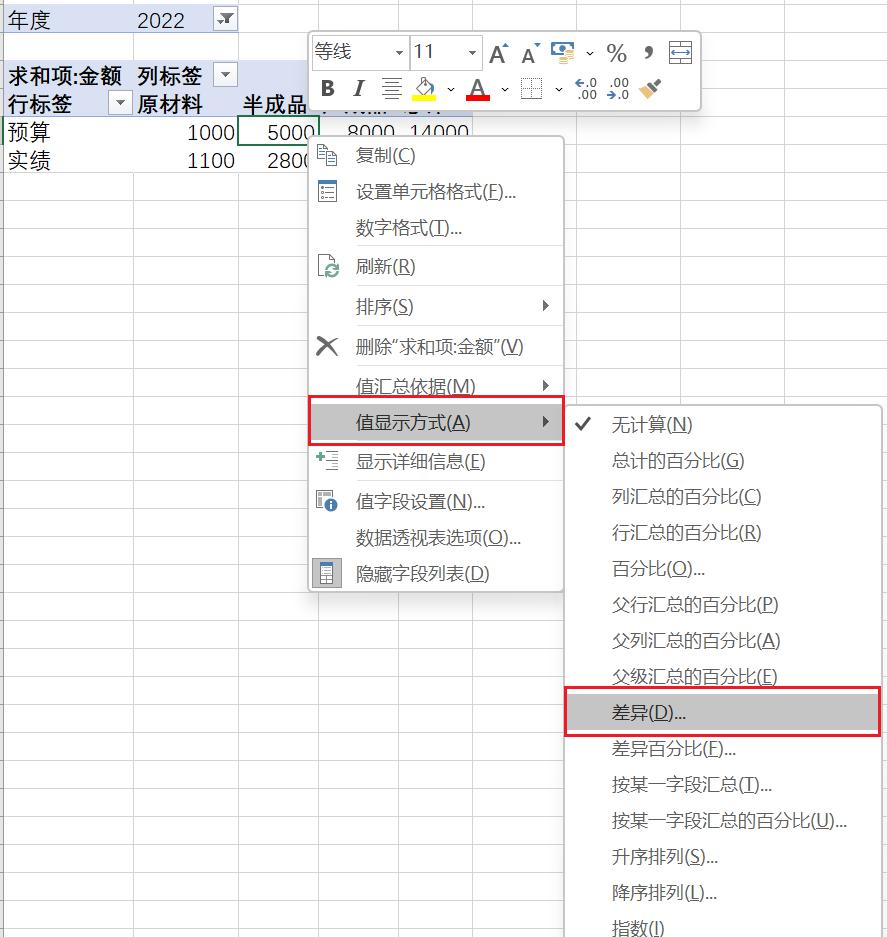Image resolution: width=887 pixels, height=937 pixels.
Task: Open font color dropdown arrow
Action: (x=505, y=89)
